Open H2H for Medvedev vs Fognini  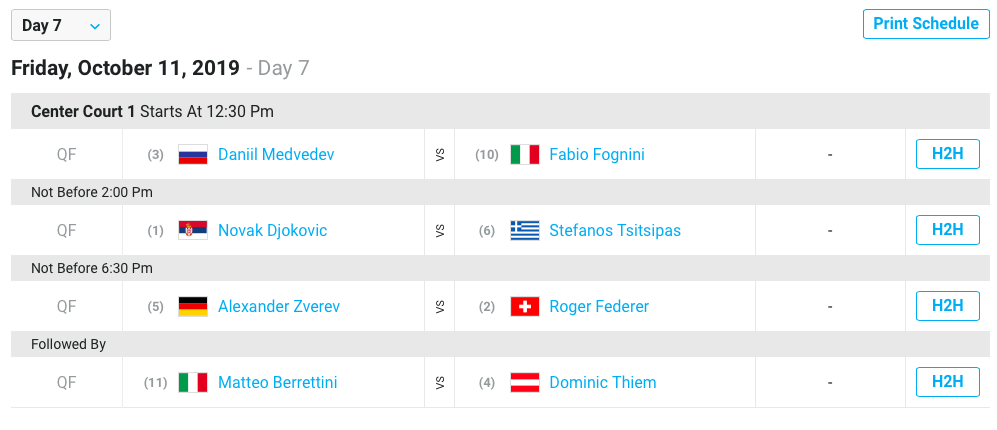(x=947, y=154)
